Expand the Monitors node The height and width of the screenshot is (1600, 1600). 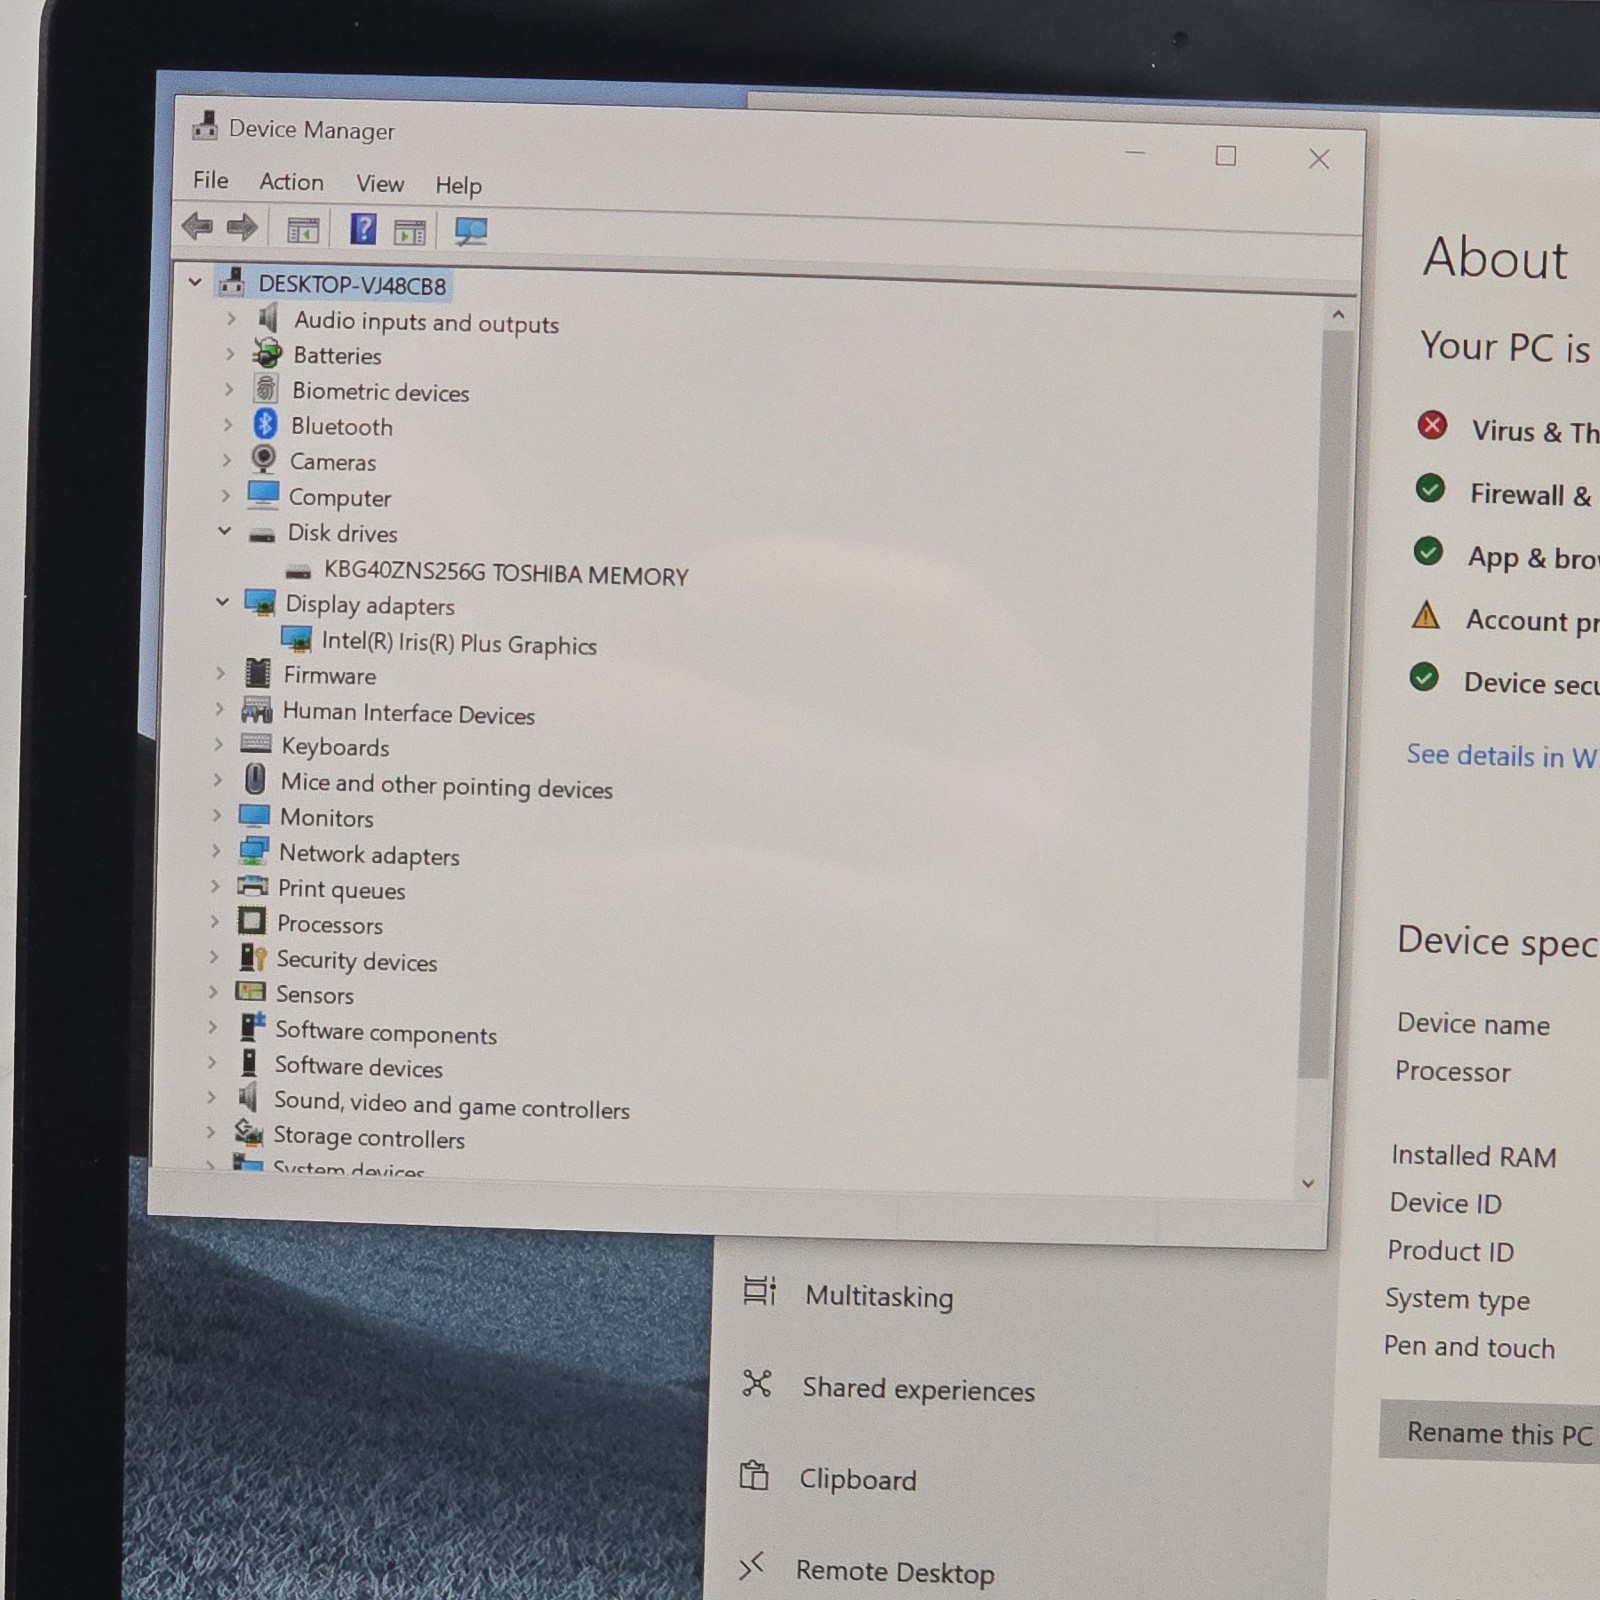point(217,815)
